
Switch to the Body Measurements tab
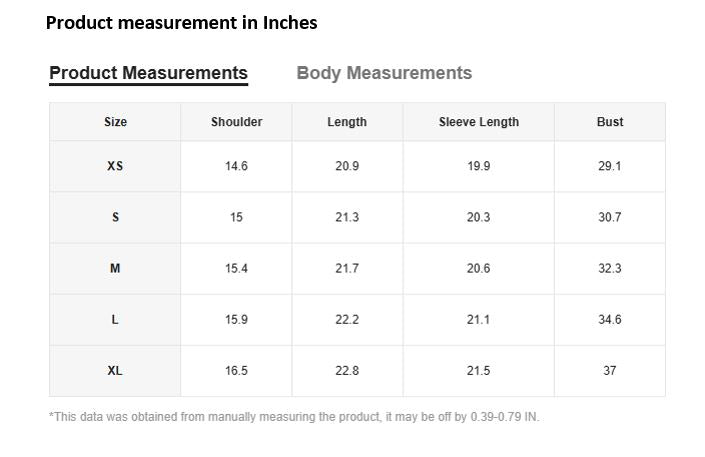(384, 73)
